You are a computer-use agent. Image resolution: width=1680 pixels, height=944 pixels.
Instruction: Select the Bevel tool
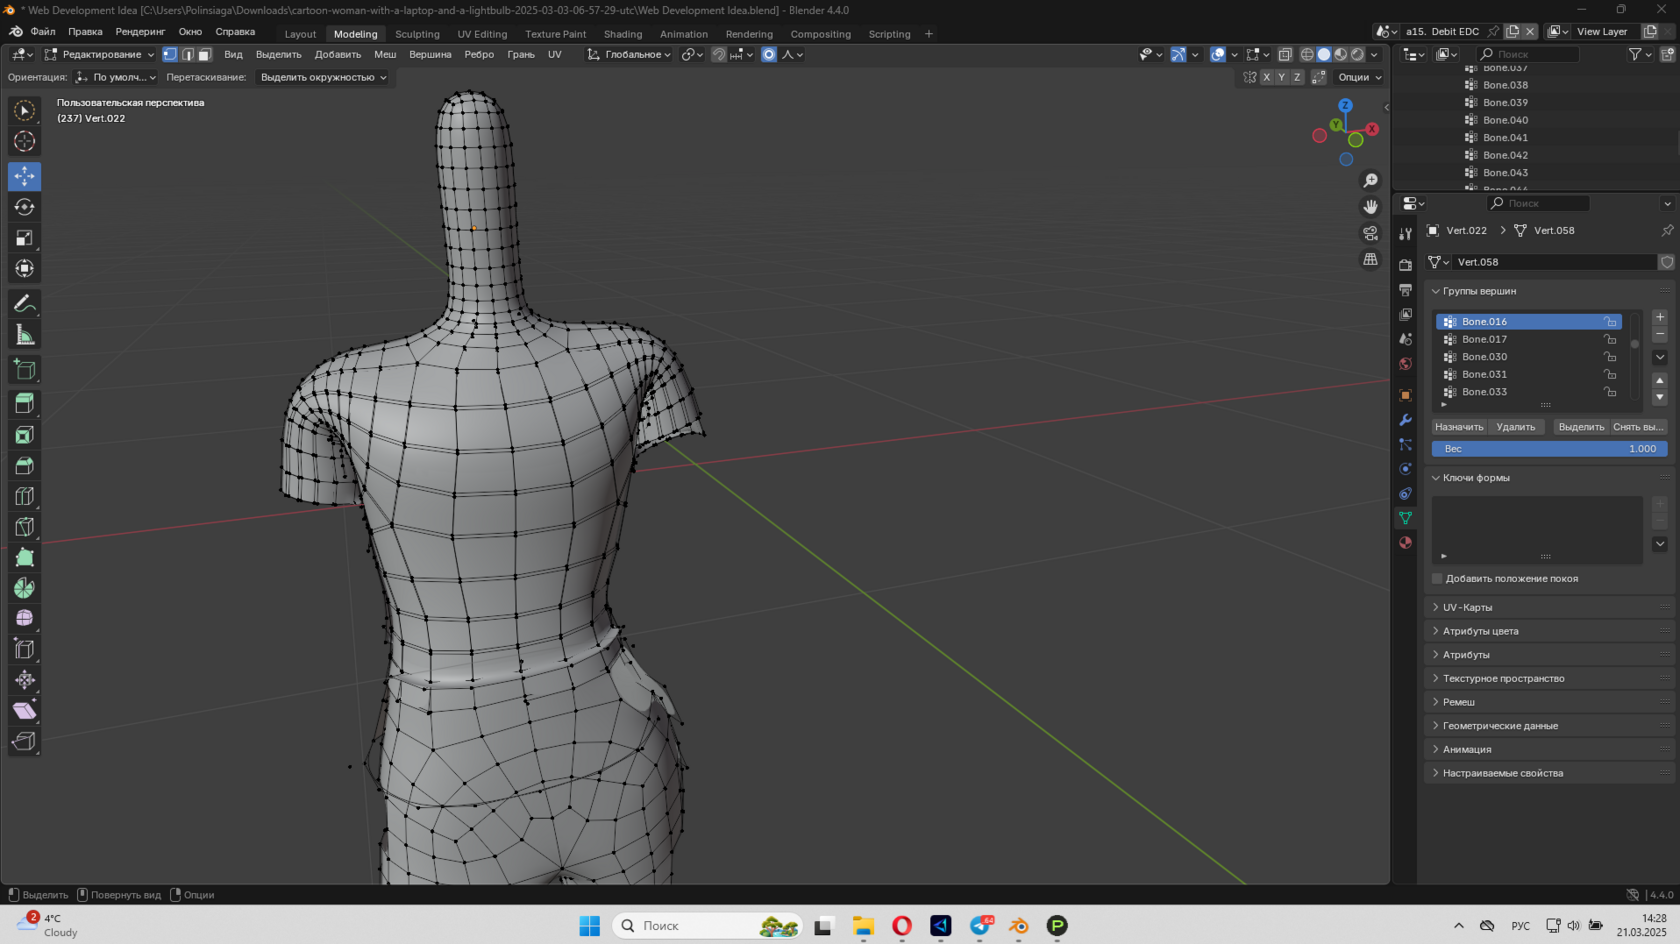pyautogui.click(x=24, y=465)
